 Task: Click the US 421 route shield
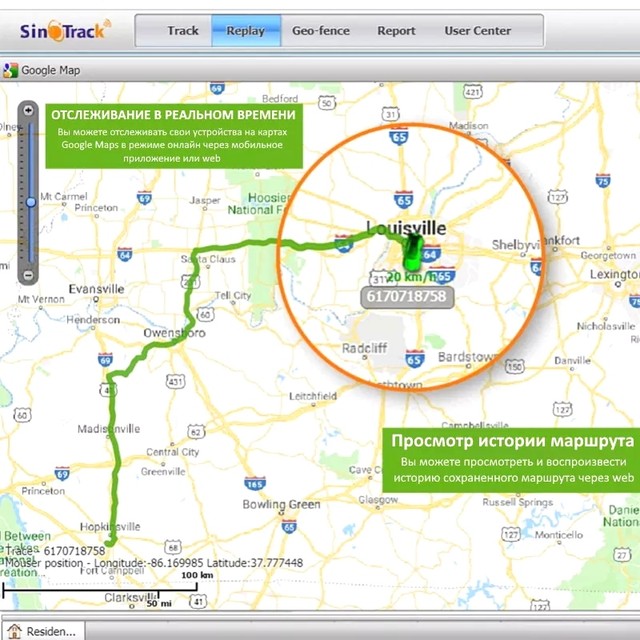473,92
